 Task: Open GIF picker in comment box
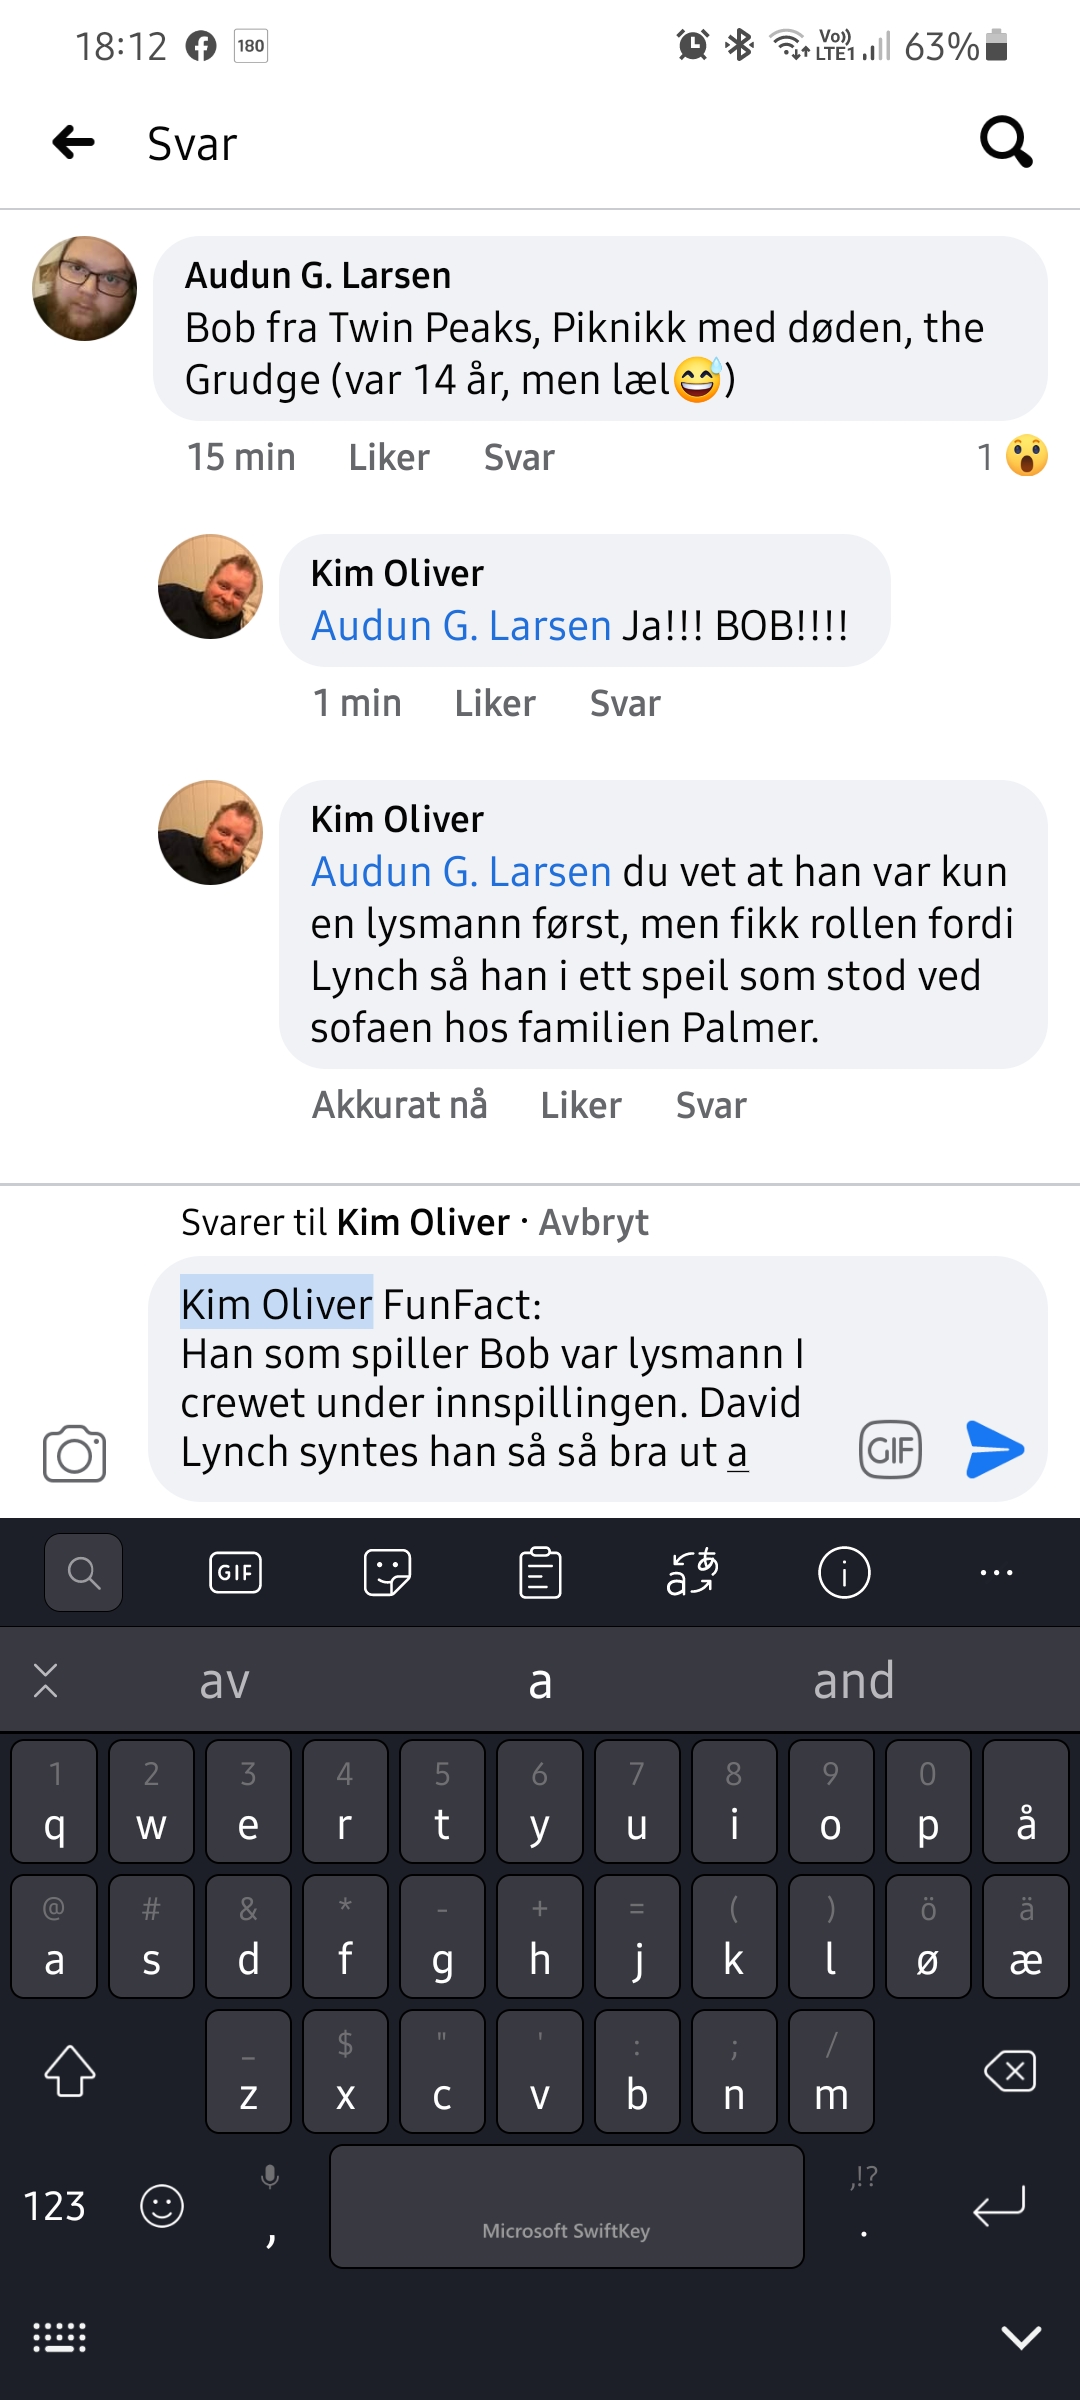click(890, 1449)
